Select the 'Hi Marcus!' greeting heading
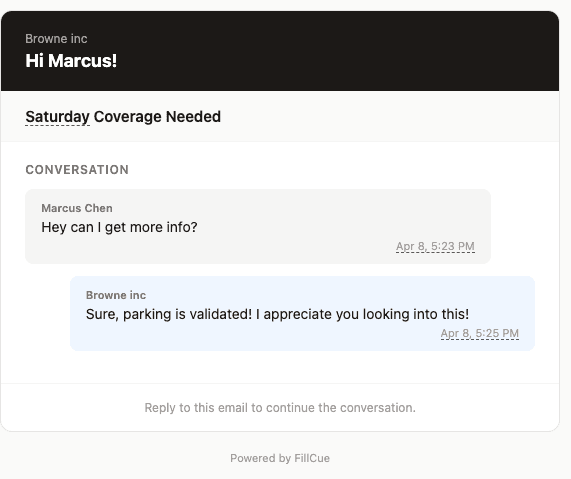The image size is (571, 479). [x=71, y=60]
